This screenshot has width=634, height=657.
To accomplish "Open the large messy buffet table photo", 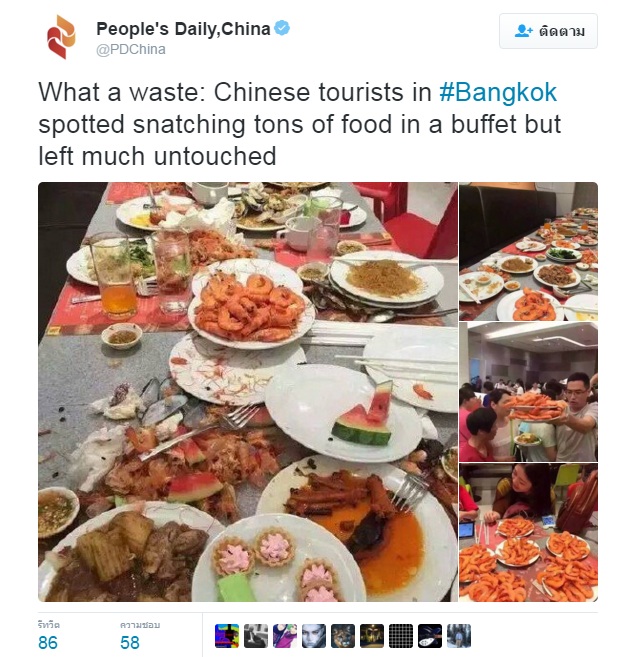I will (x=248, y=392).
